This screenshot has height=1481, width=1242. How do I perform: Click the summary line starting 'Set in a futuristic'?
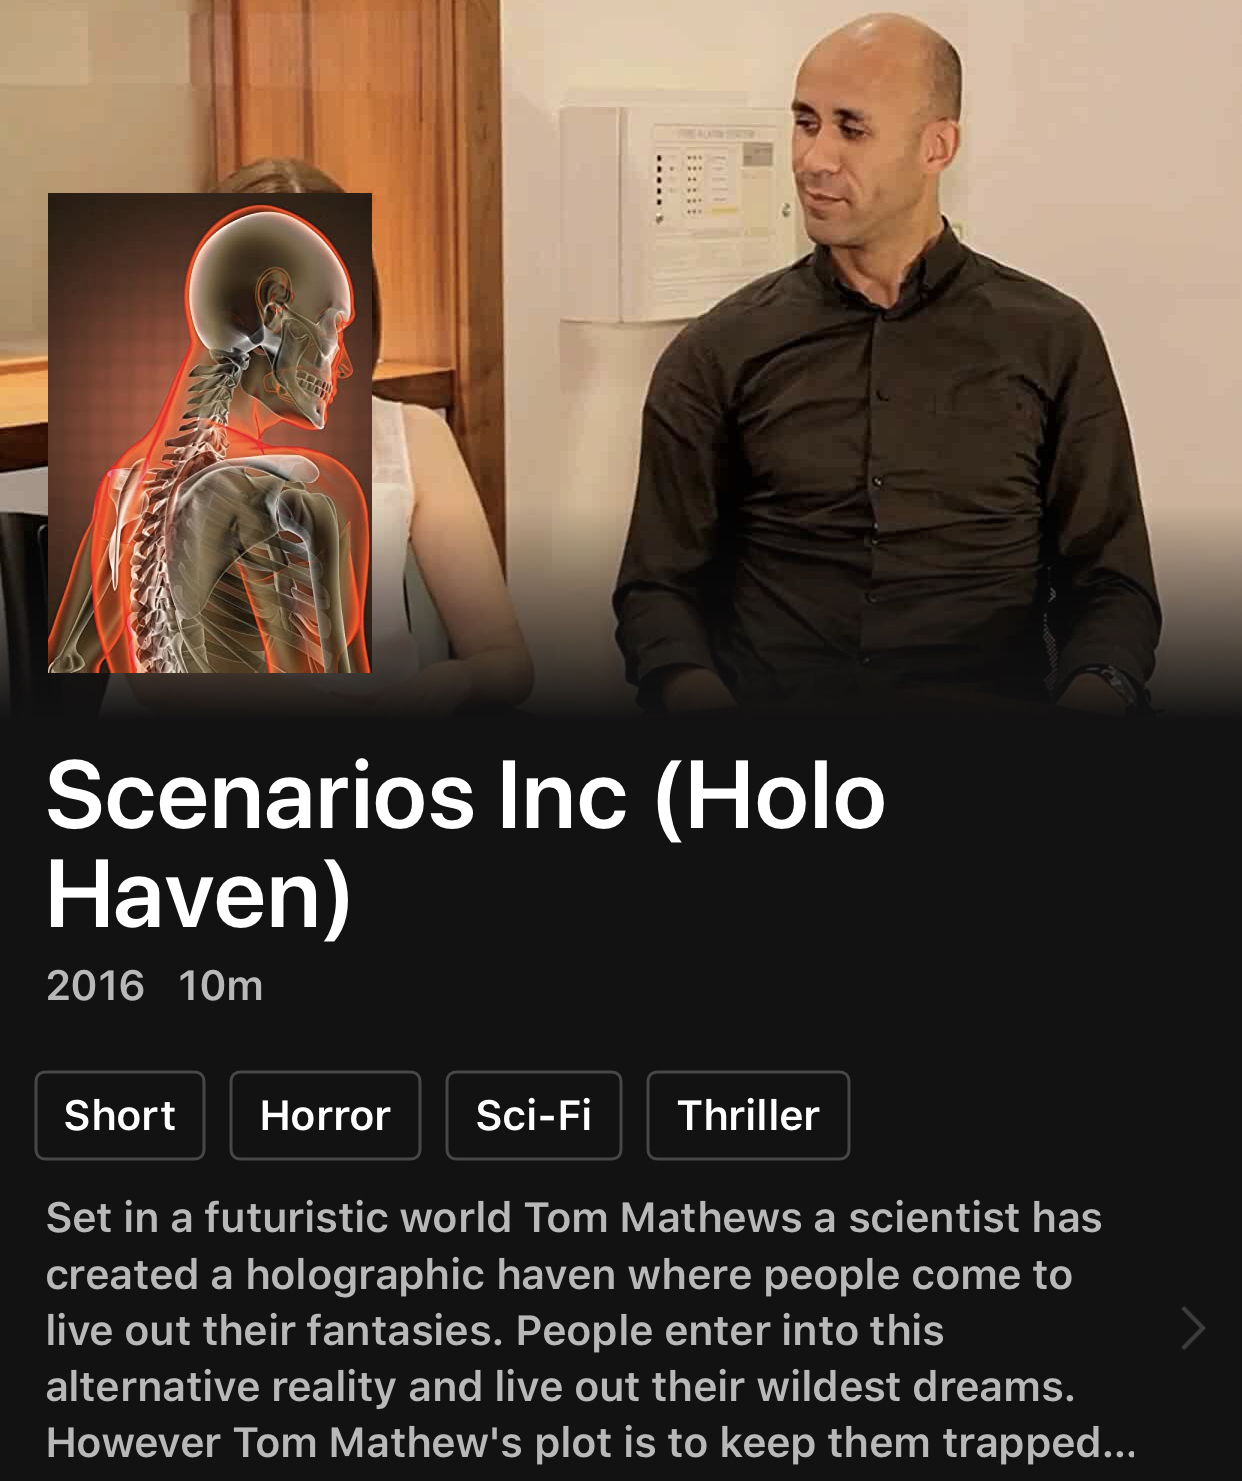(x=574, y=1218)
